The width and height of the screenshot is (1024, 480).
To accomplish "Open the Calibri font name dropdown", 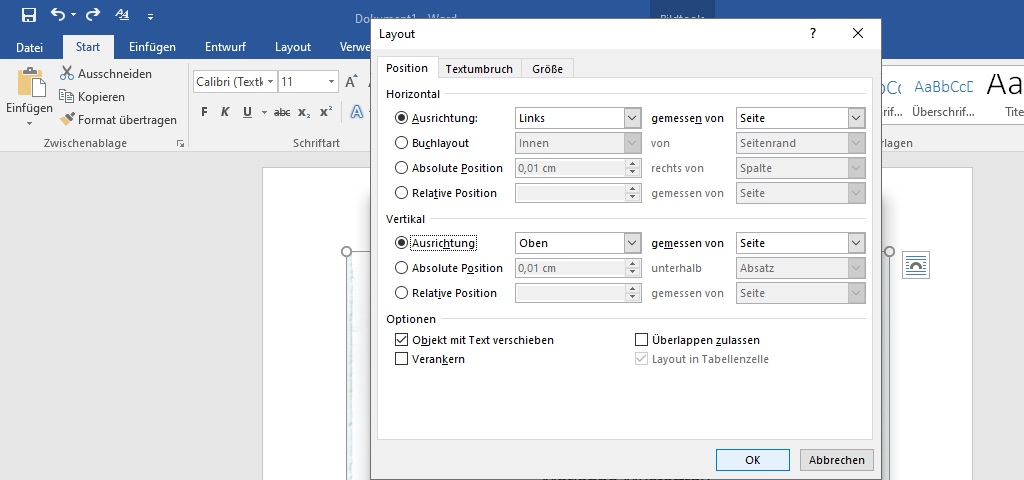I will [270, 82].
